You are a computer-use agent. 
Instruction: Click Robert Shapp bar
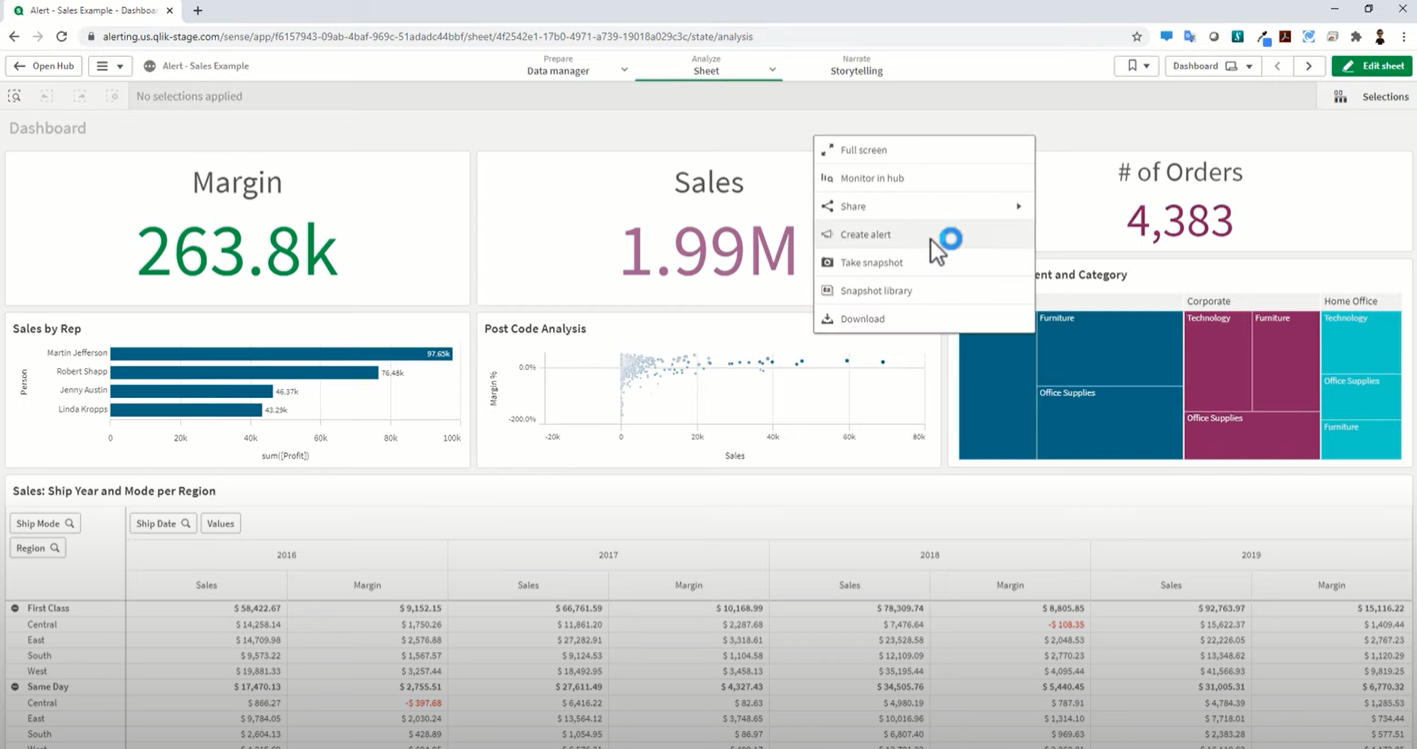click(x=244, y=372)
